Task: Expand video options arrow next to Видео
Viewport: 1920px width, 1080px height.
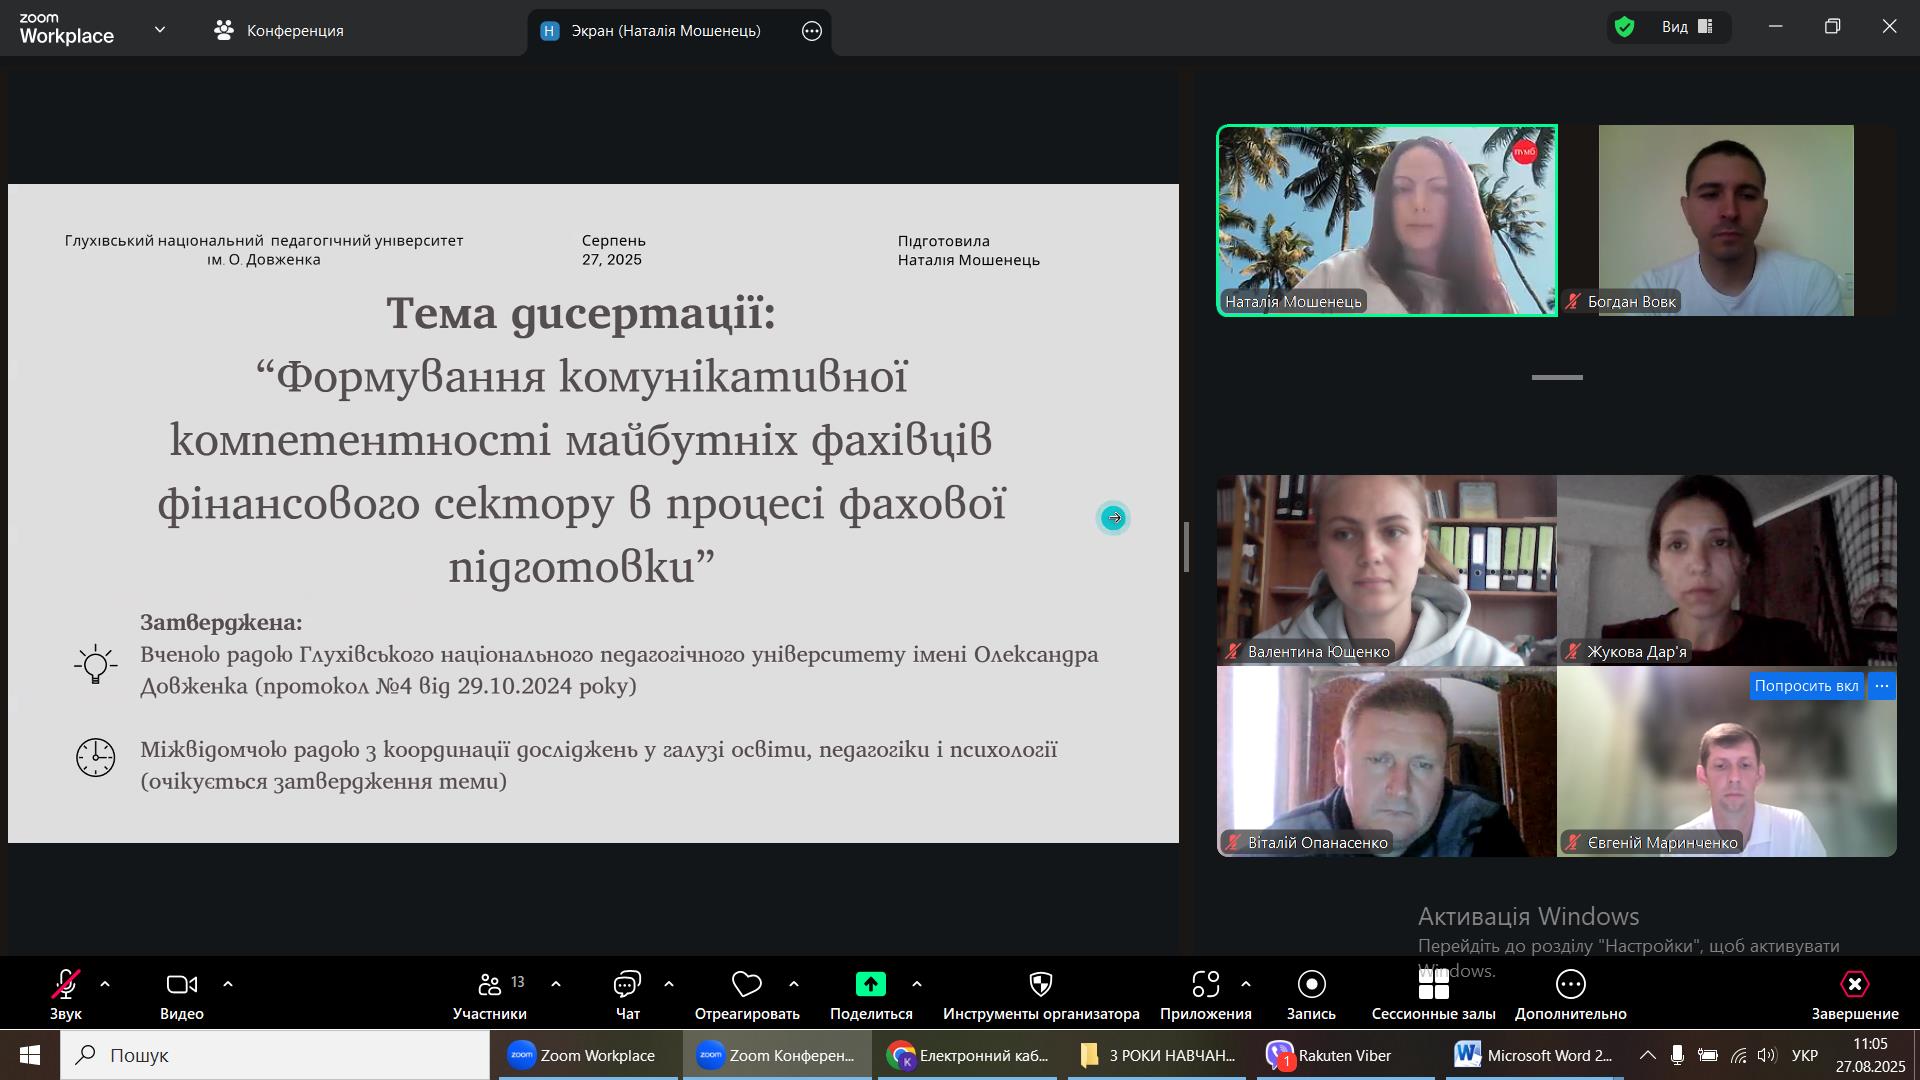Action: click(228, 985)
